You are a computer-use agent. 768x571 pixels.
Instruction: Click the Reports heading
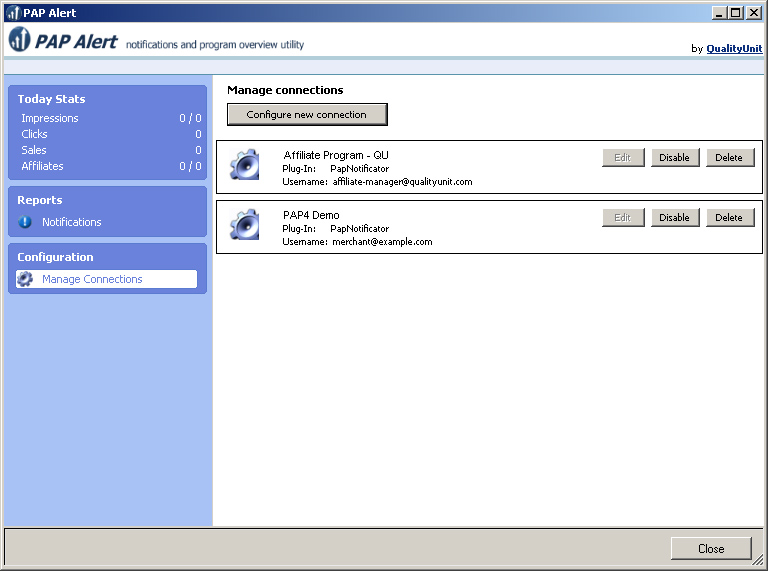coord(40,200)
